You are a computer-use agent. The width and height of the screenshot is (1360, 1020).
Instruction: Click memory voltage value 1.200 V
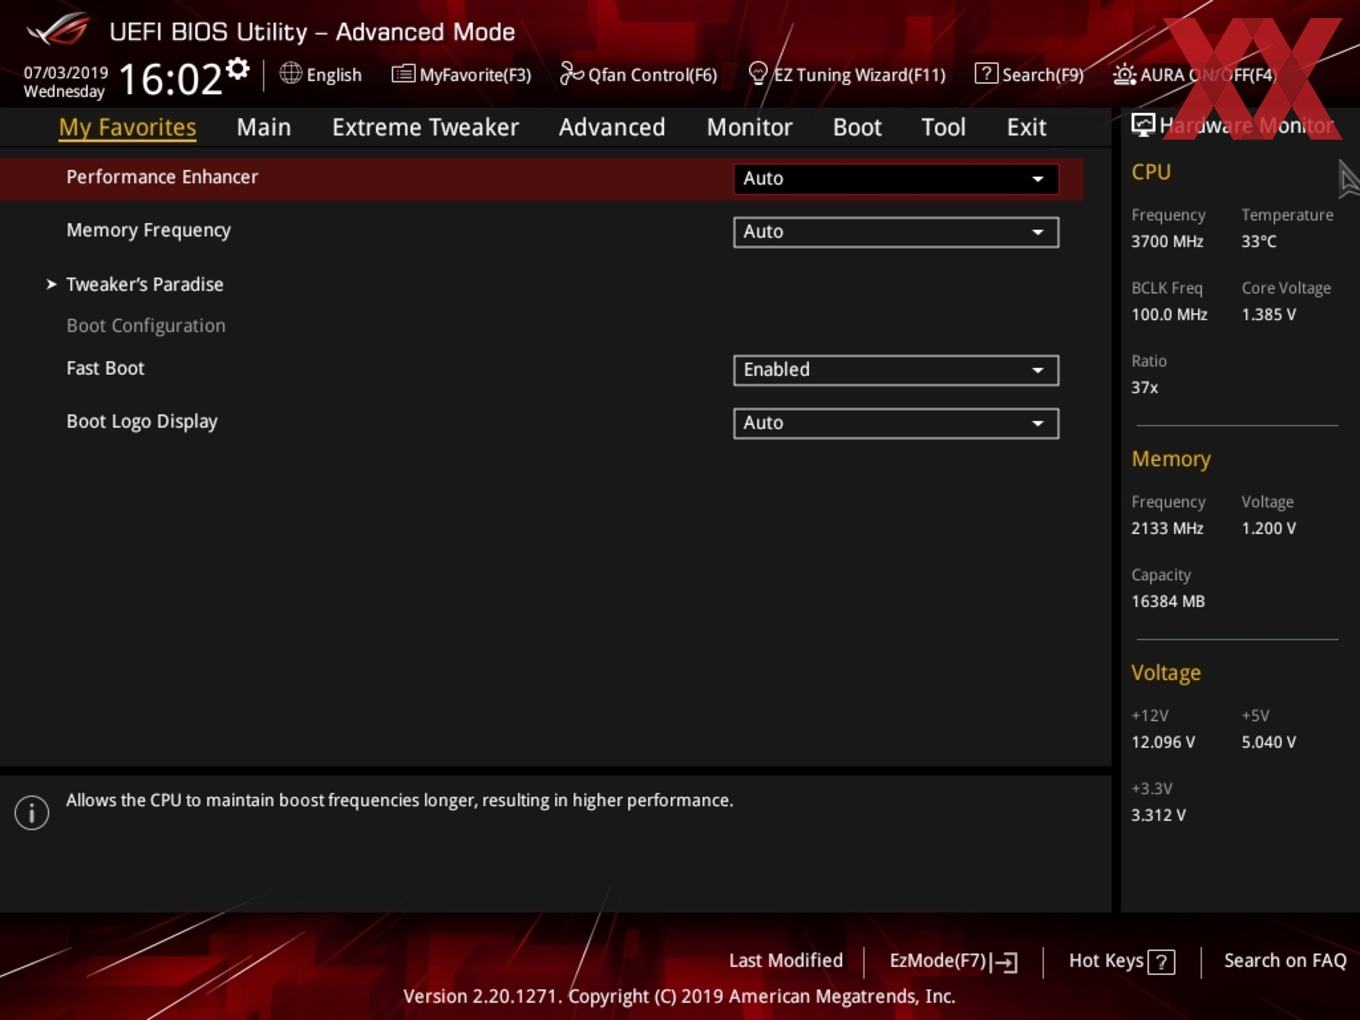click(x=1268, y=528)
